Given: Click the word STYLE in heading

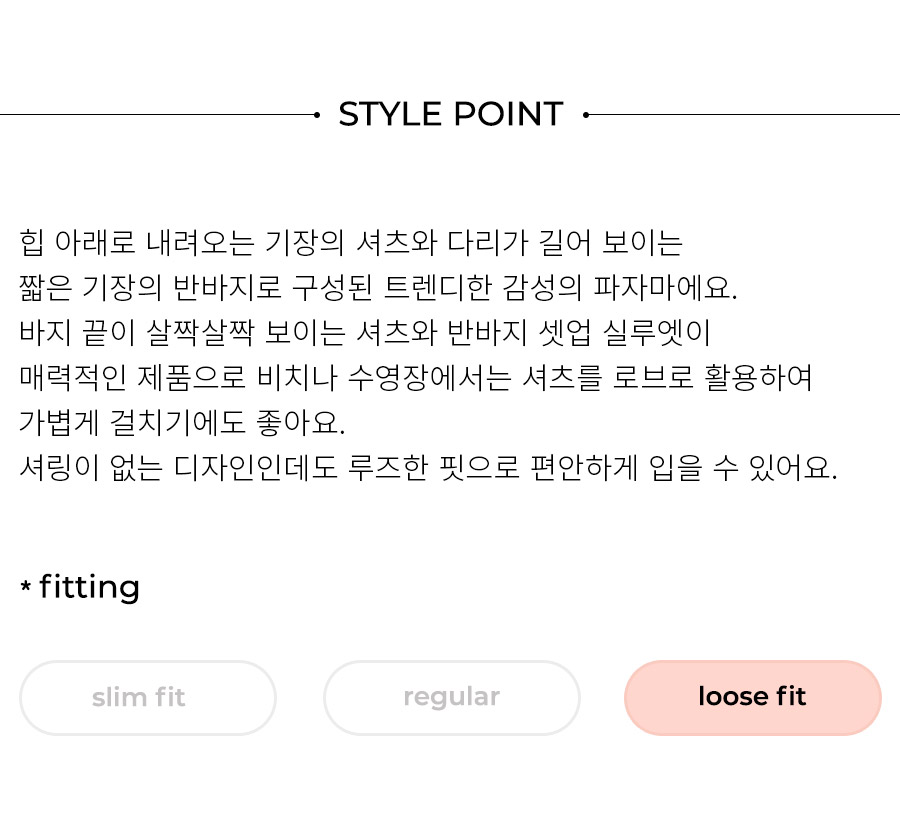Looking at the screenshot, I should [390, 114].
